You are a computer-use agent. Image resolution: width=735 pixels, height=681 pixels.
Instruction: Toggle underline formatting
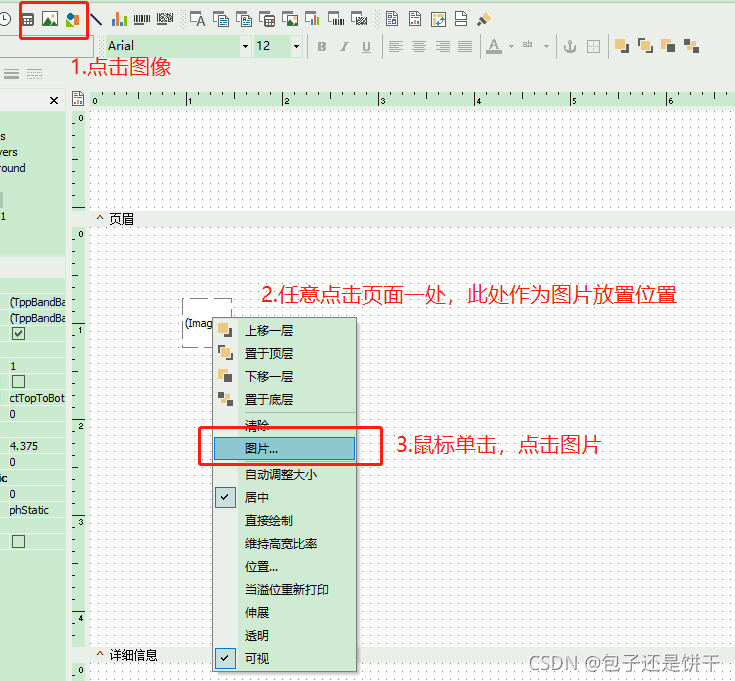point(367,46)
